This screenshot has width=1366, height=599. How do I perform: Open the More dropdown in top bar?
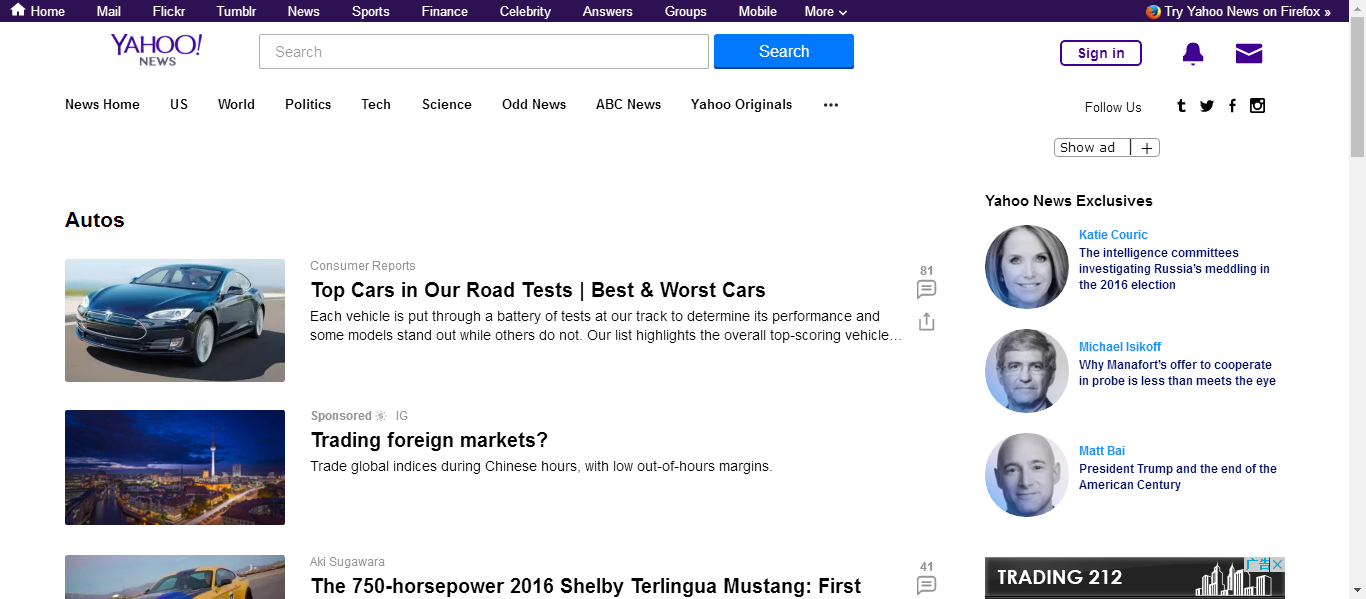tap(826, 12)
